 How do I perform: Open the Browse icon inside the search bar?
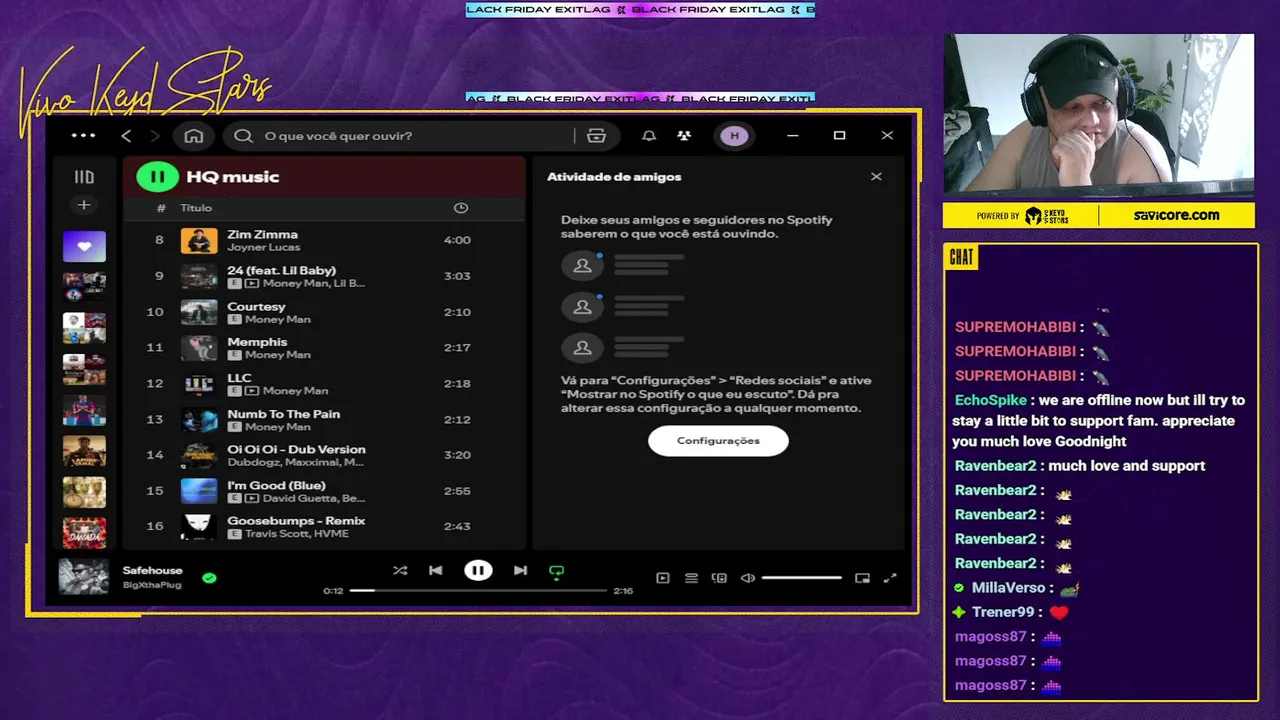[x=596, y=136]
